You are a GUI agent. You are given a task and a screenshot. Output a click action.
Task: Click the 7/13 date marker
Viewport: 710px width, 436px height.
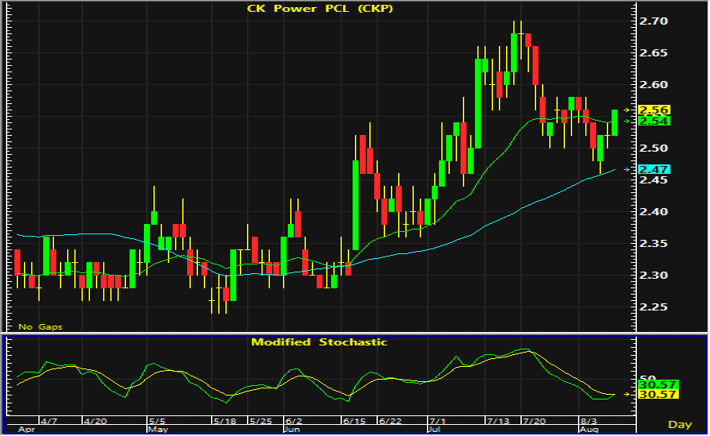[498, 421]
